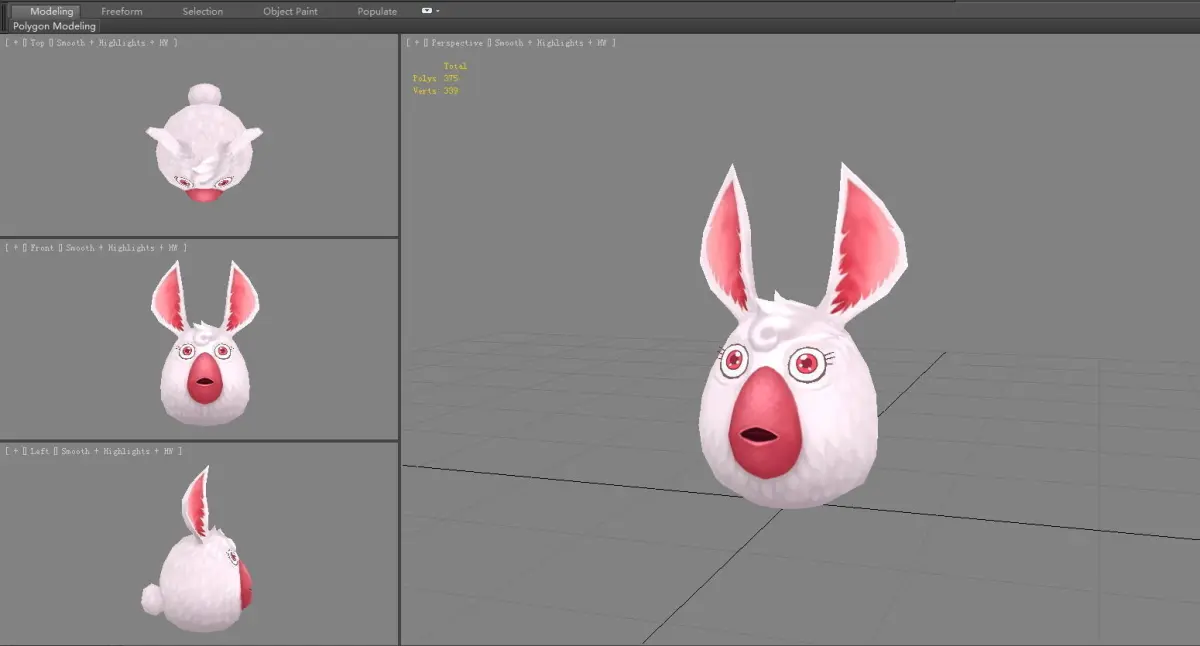This screenshot has height=646, width=1200.
Task: Open the Top viewport point-of-view label menu
Action: coord(37,43)
